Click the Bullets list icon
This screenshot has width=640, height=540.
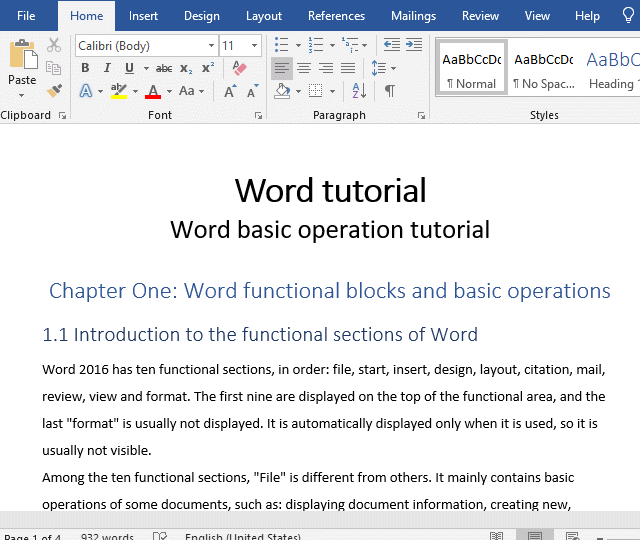(x=282, y=45)
